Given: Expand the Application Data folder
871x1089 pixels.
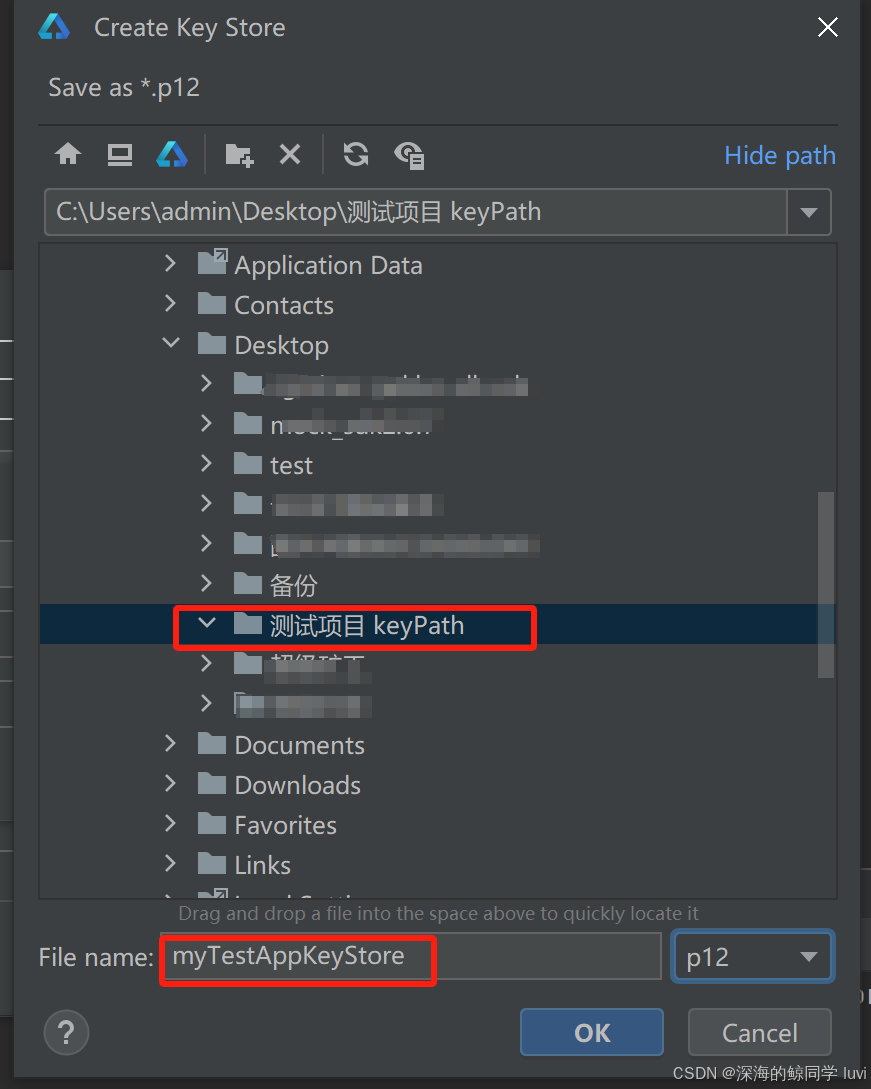Looking at the screenshot, I should tap(170, 263).
